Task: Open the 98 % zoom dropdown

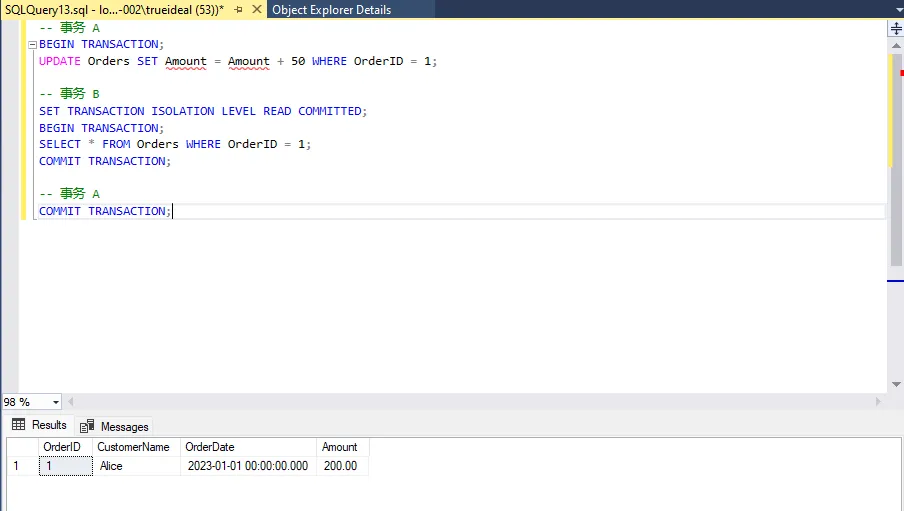Action: coord(55,402)
